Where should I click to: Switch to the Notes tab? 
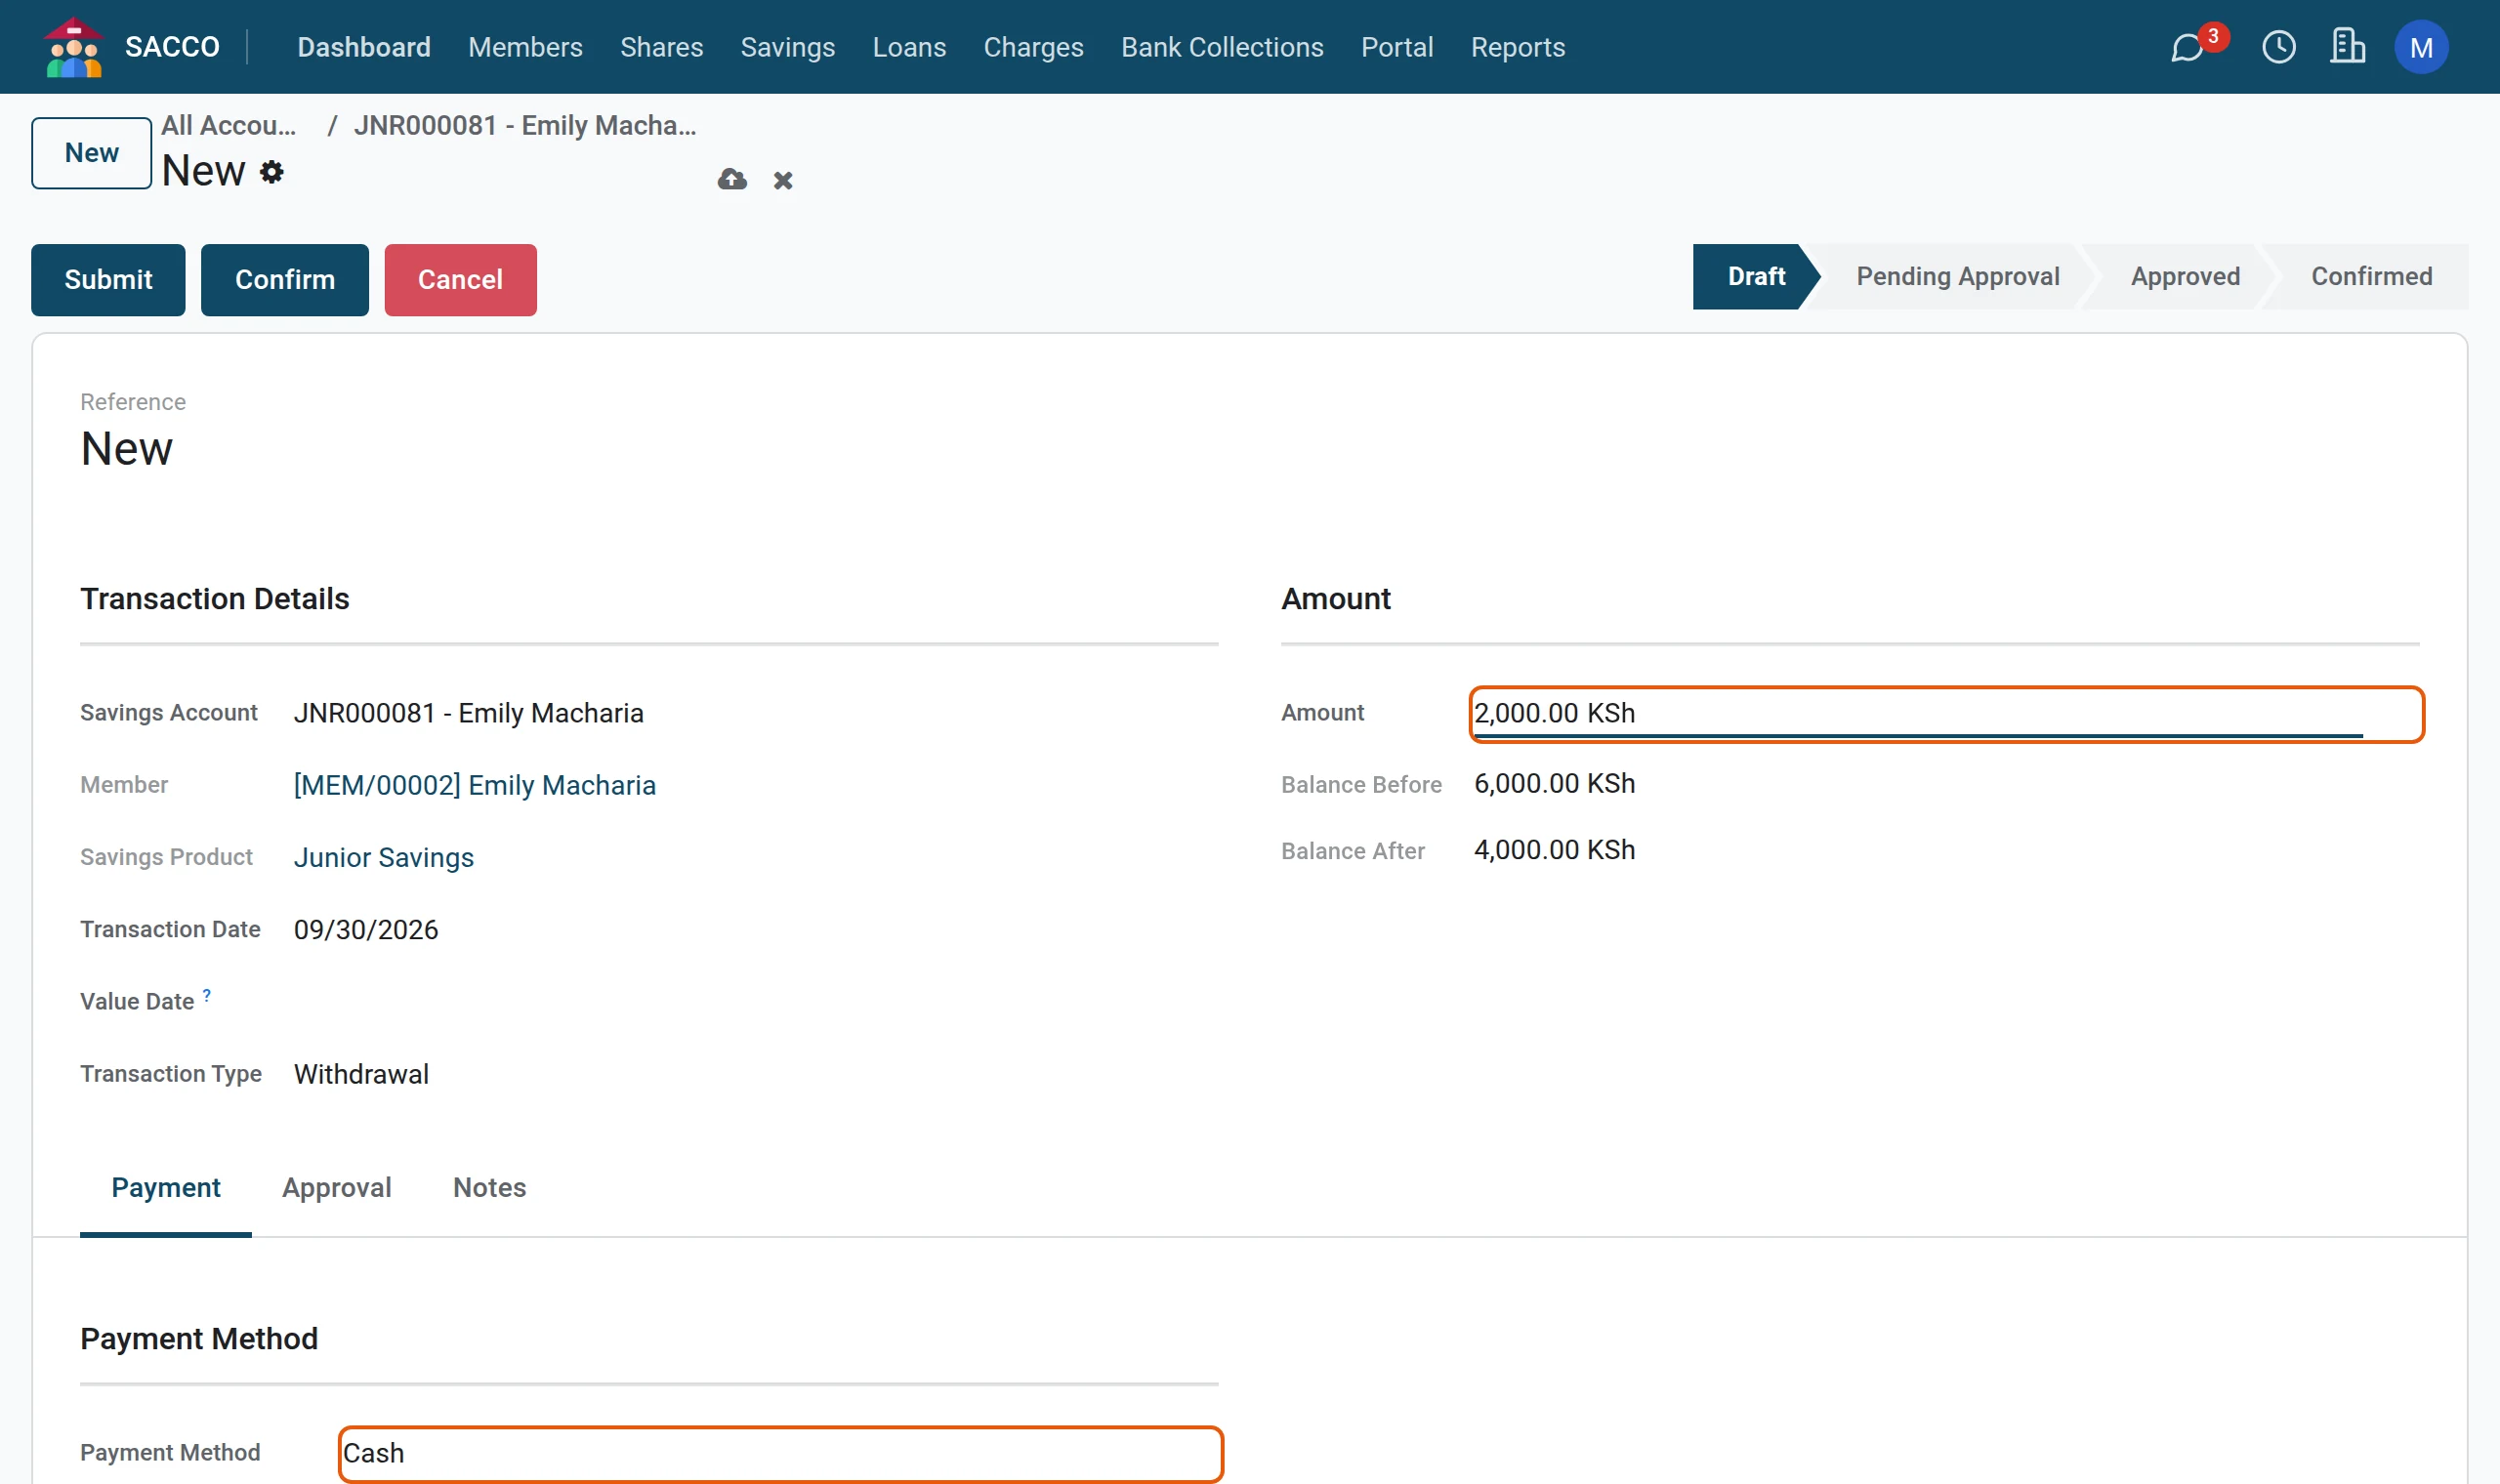(489, 1188)
